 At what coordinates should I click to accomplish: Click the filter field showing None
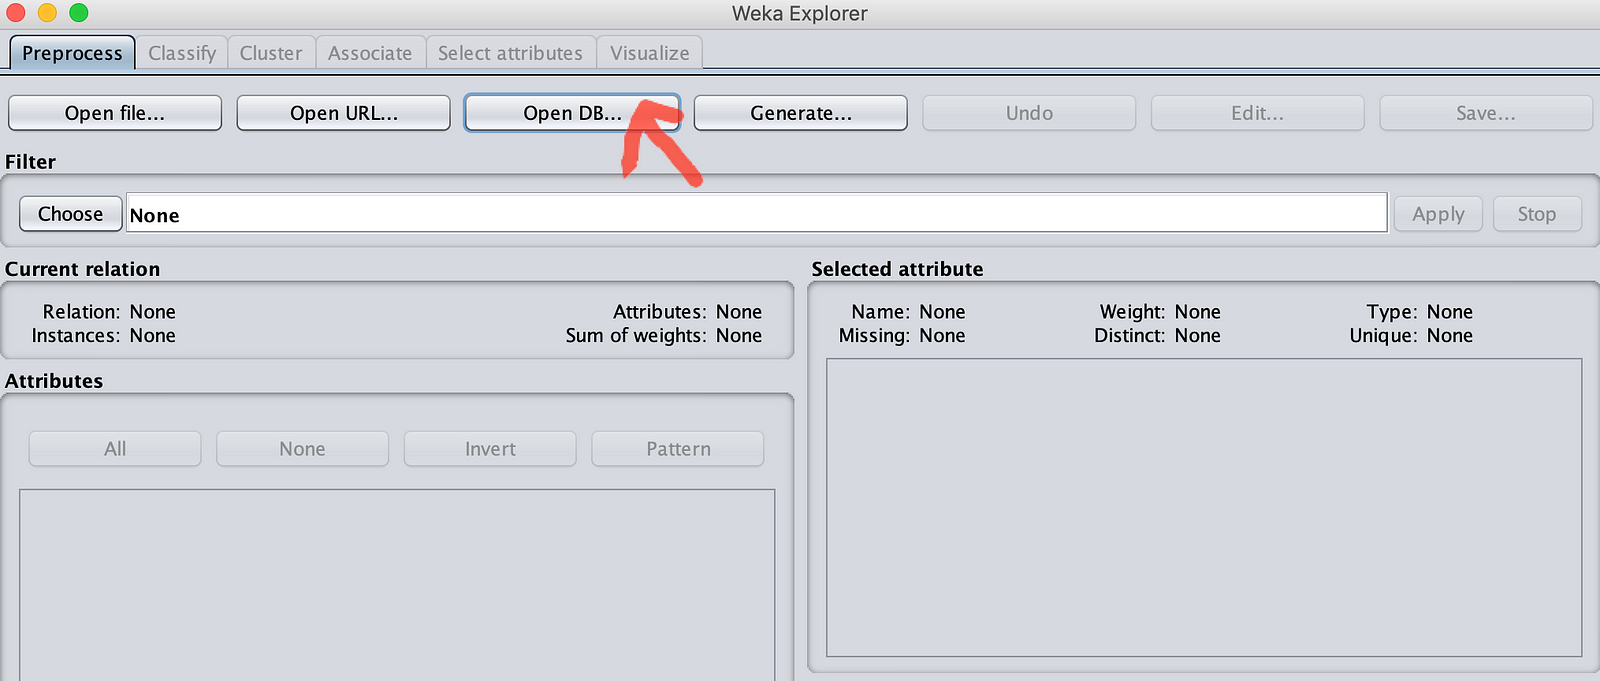click(x=756, y=214)
